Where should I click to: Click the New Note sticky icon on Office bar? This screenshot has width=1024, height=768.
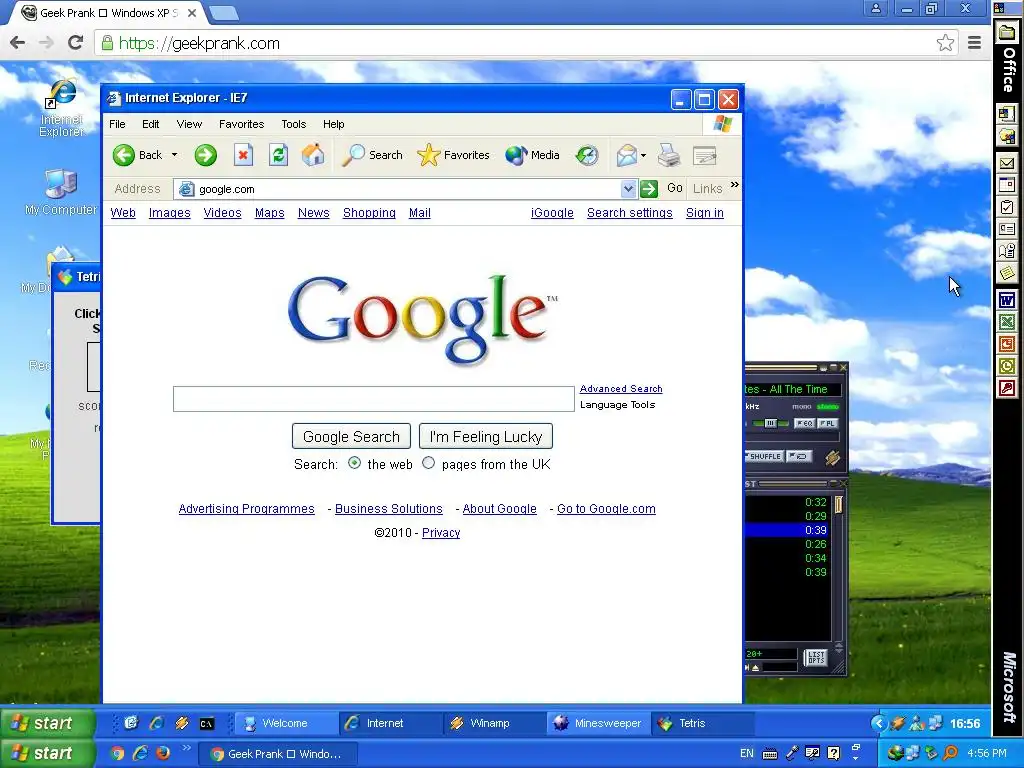pyautogui.click(x=1006, y=272)
